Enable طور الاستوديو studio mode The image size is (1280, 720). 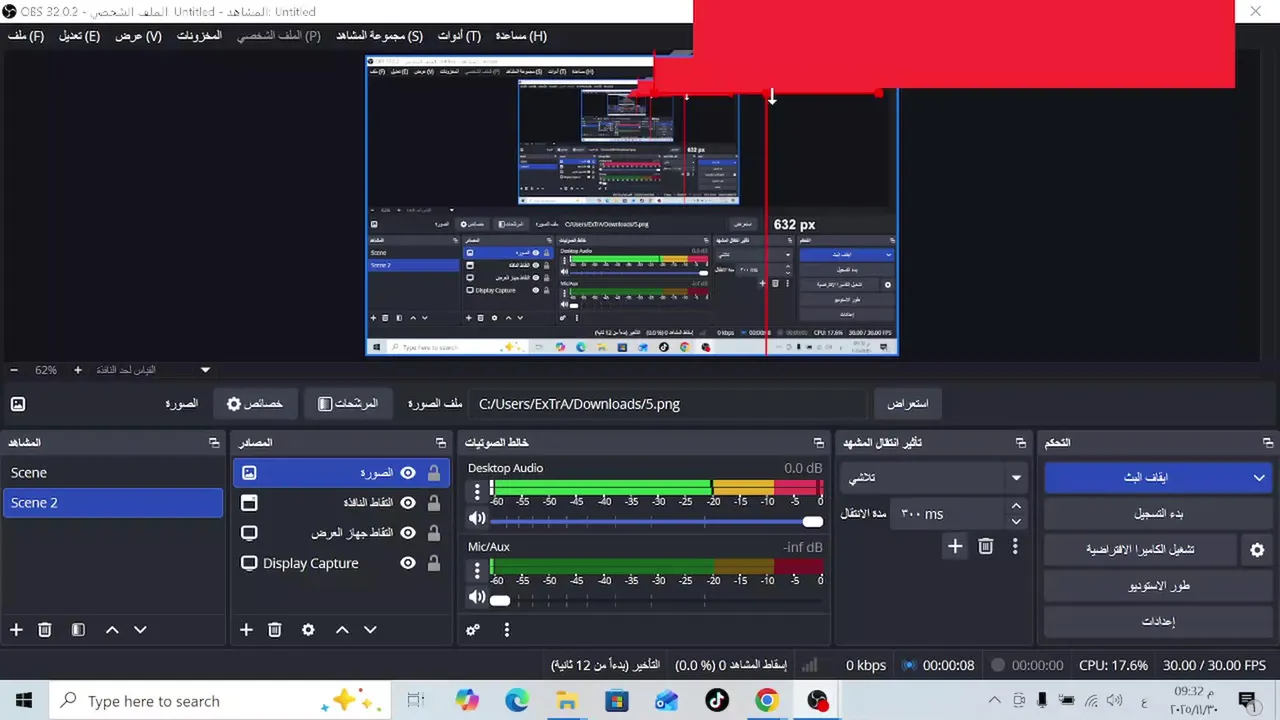coord(1158,586)
